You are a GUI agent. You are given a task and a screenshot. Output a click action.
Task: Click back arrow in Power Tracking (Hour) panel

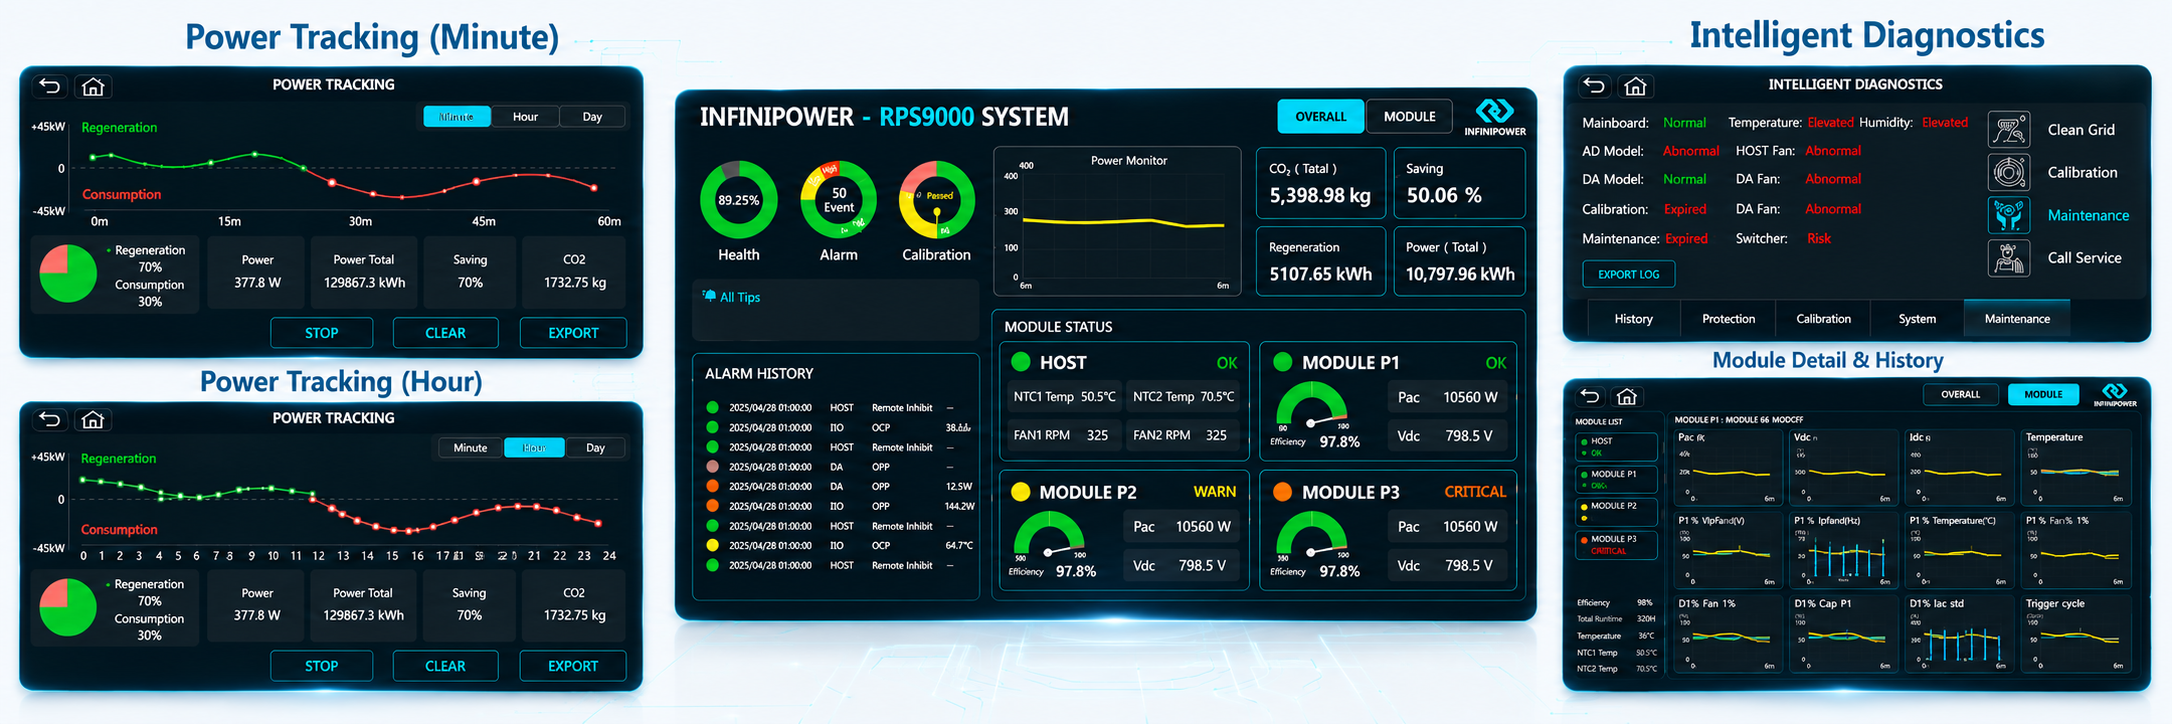coord(50,419)
